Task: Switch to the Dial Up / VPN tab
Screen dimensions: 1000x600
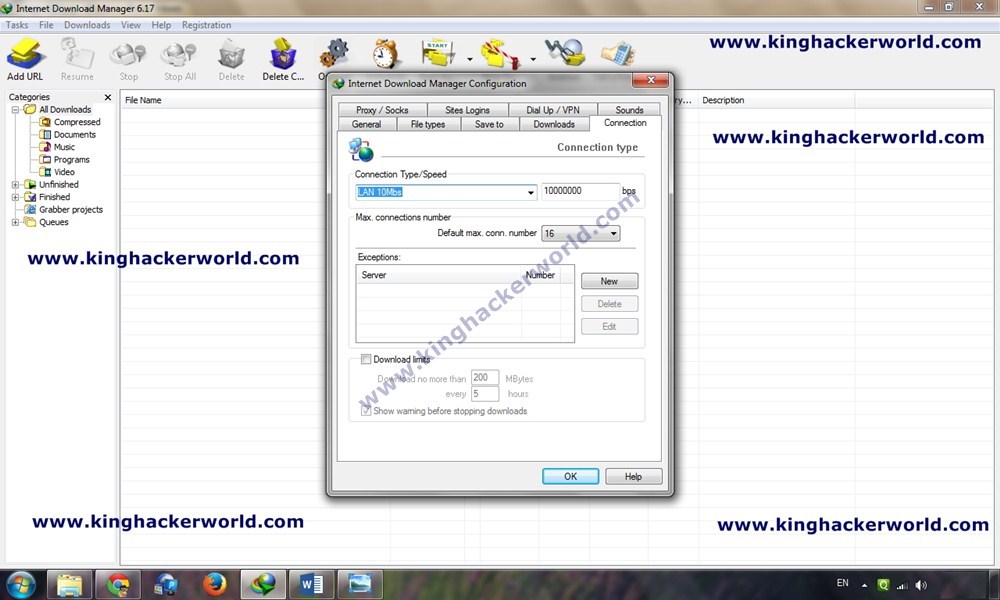Action: pyautogui.click(x=553, y=110)
